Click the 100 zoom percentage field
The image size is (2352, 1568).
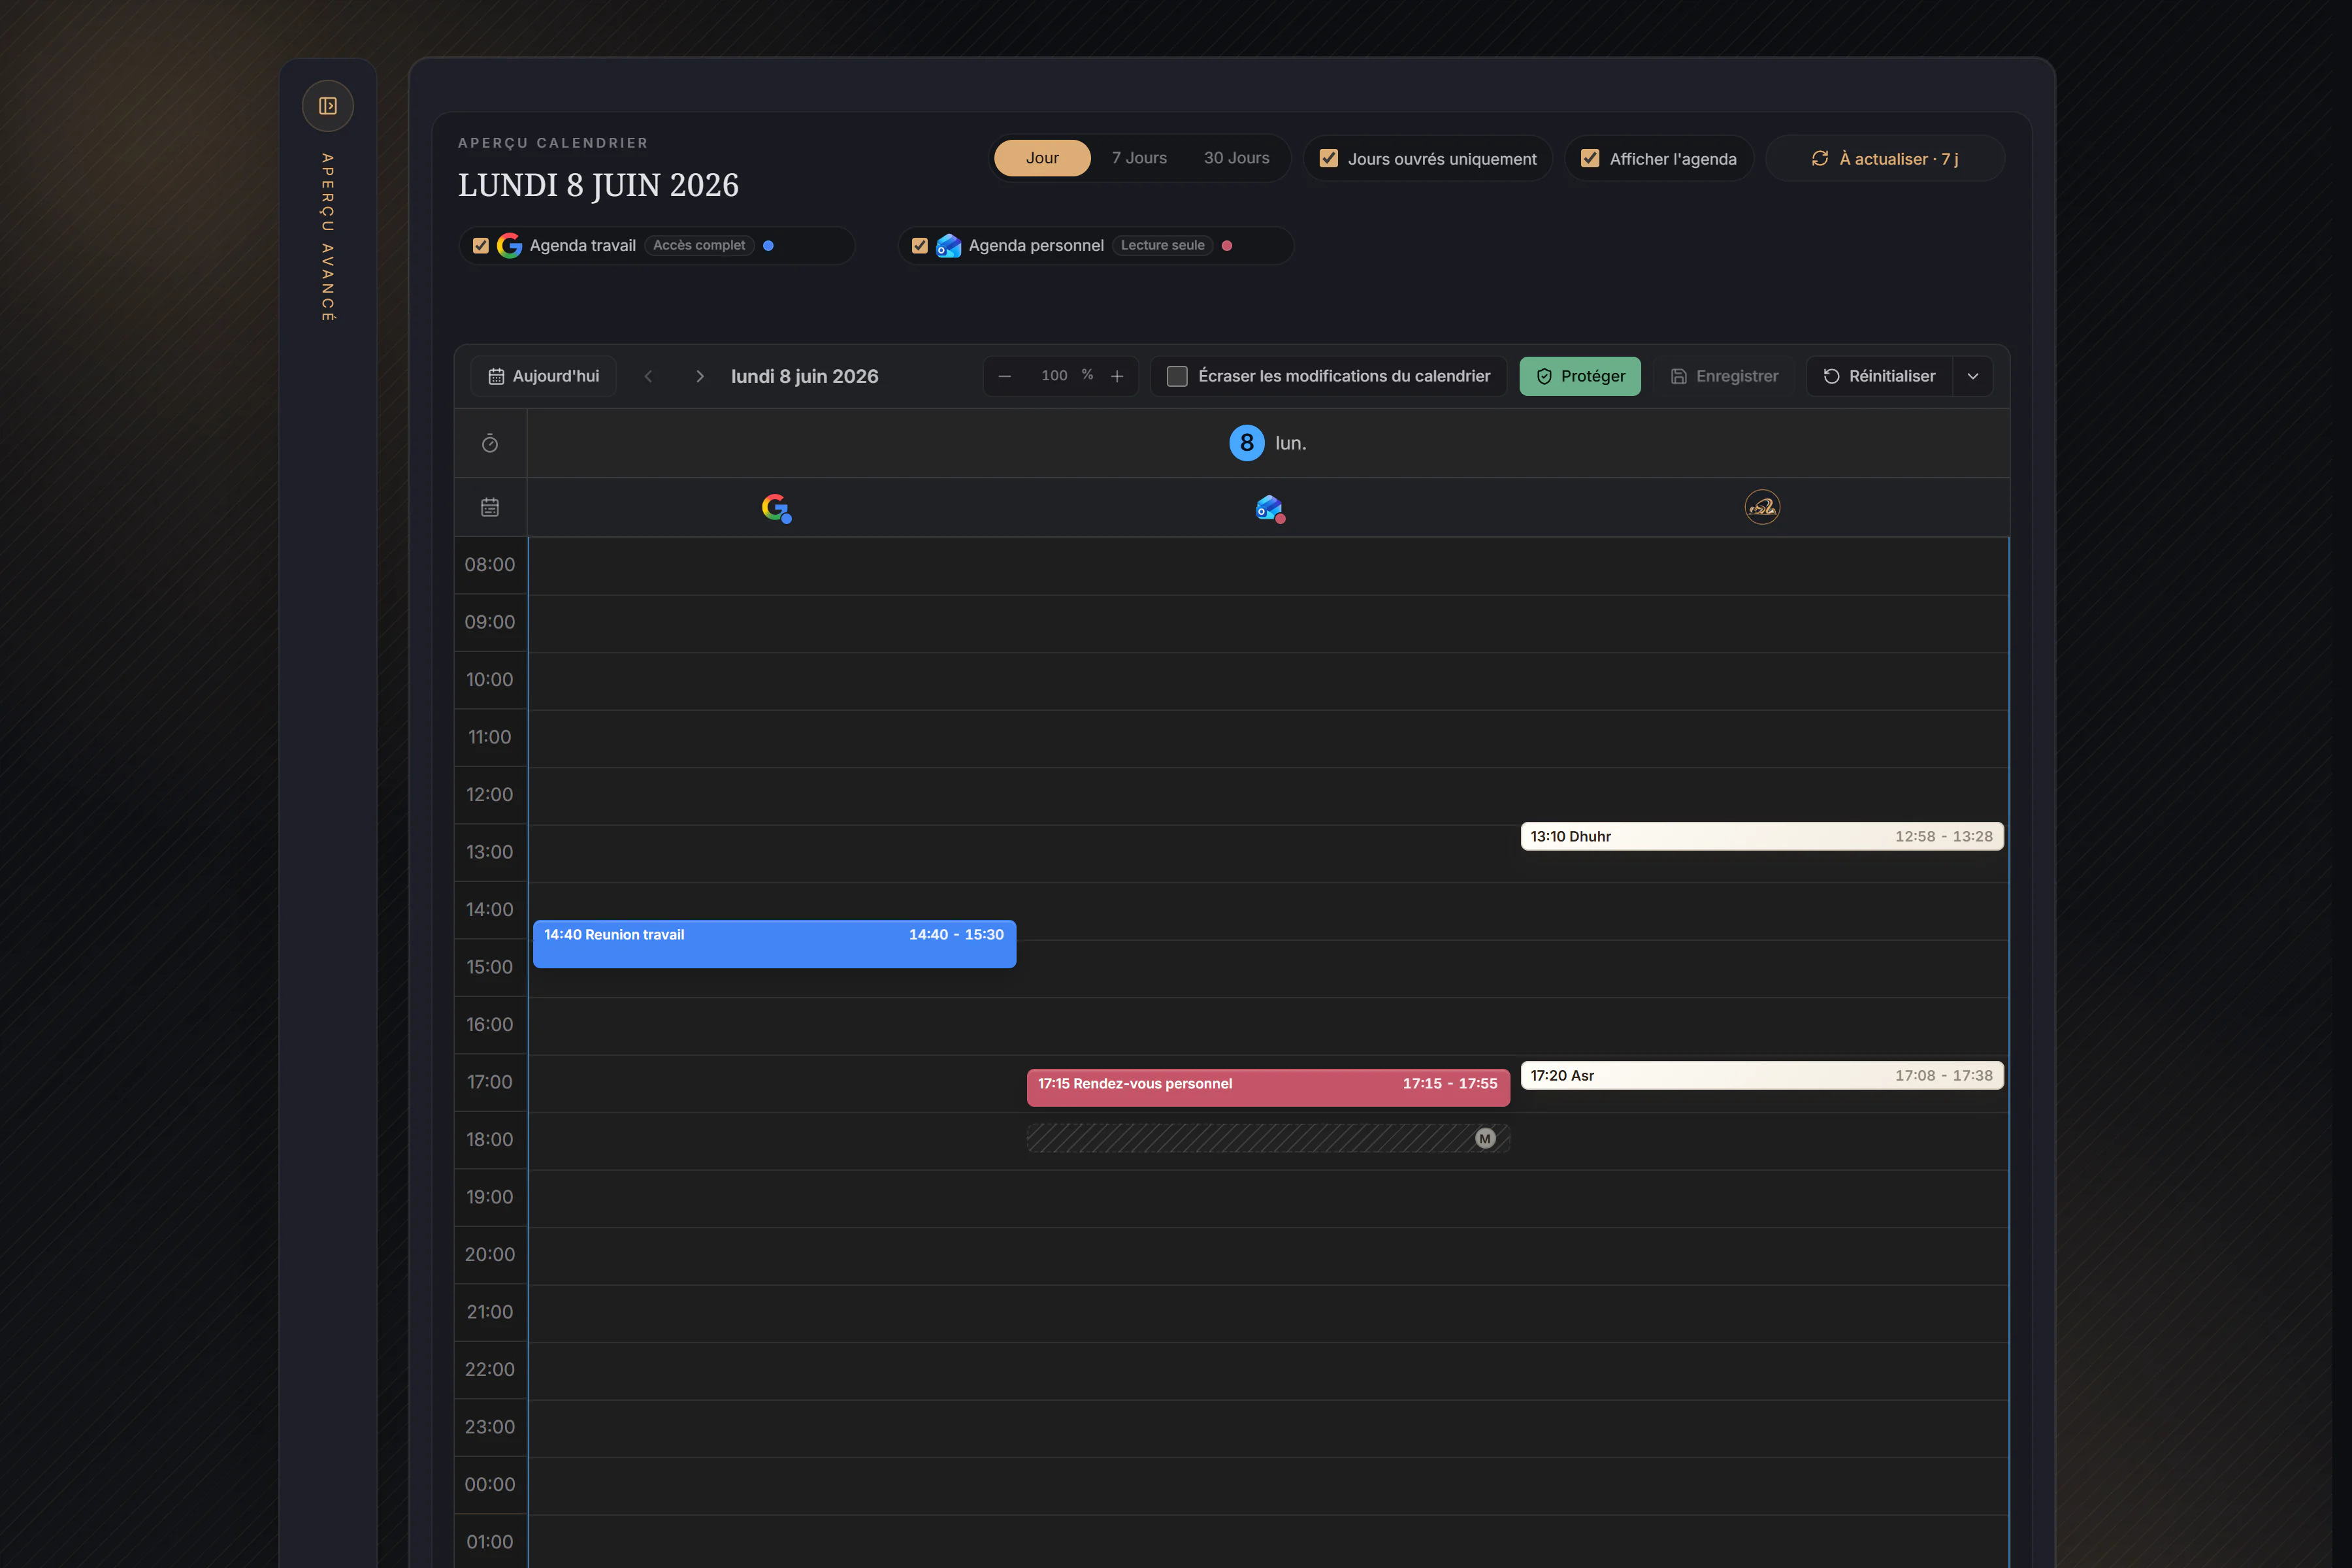pos(1055,375)
